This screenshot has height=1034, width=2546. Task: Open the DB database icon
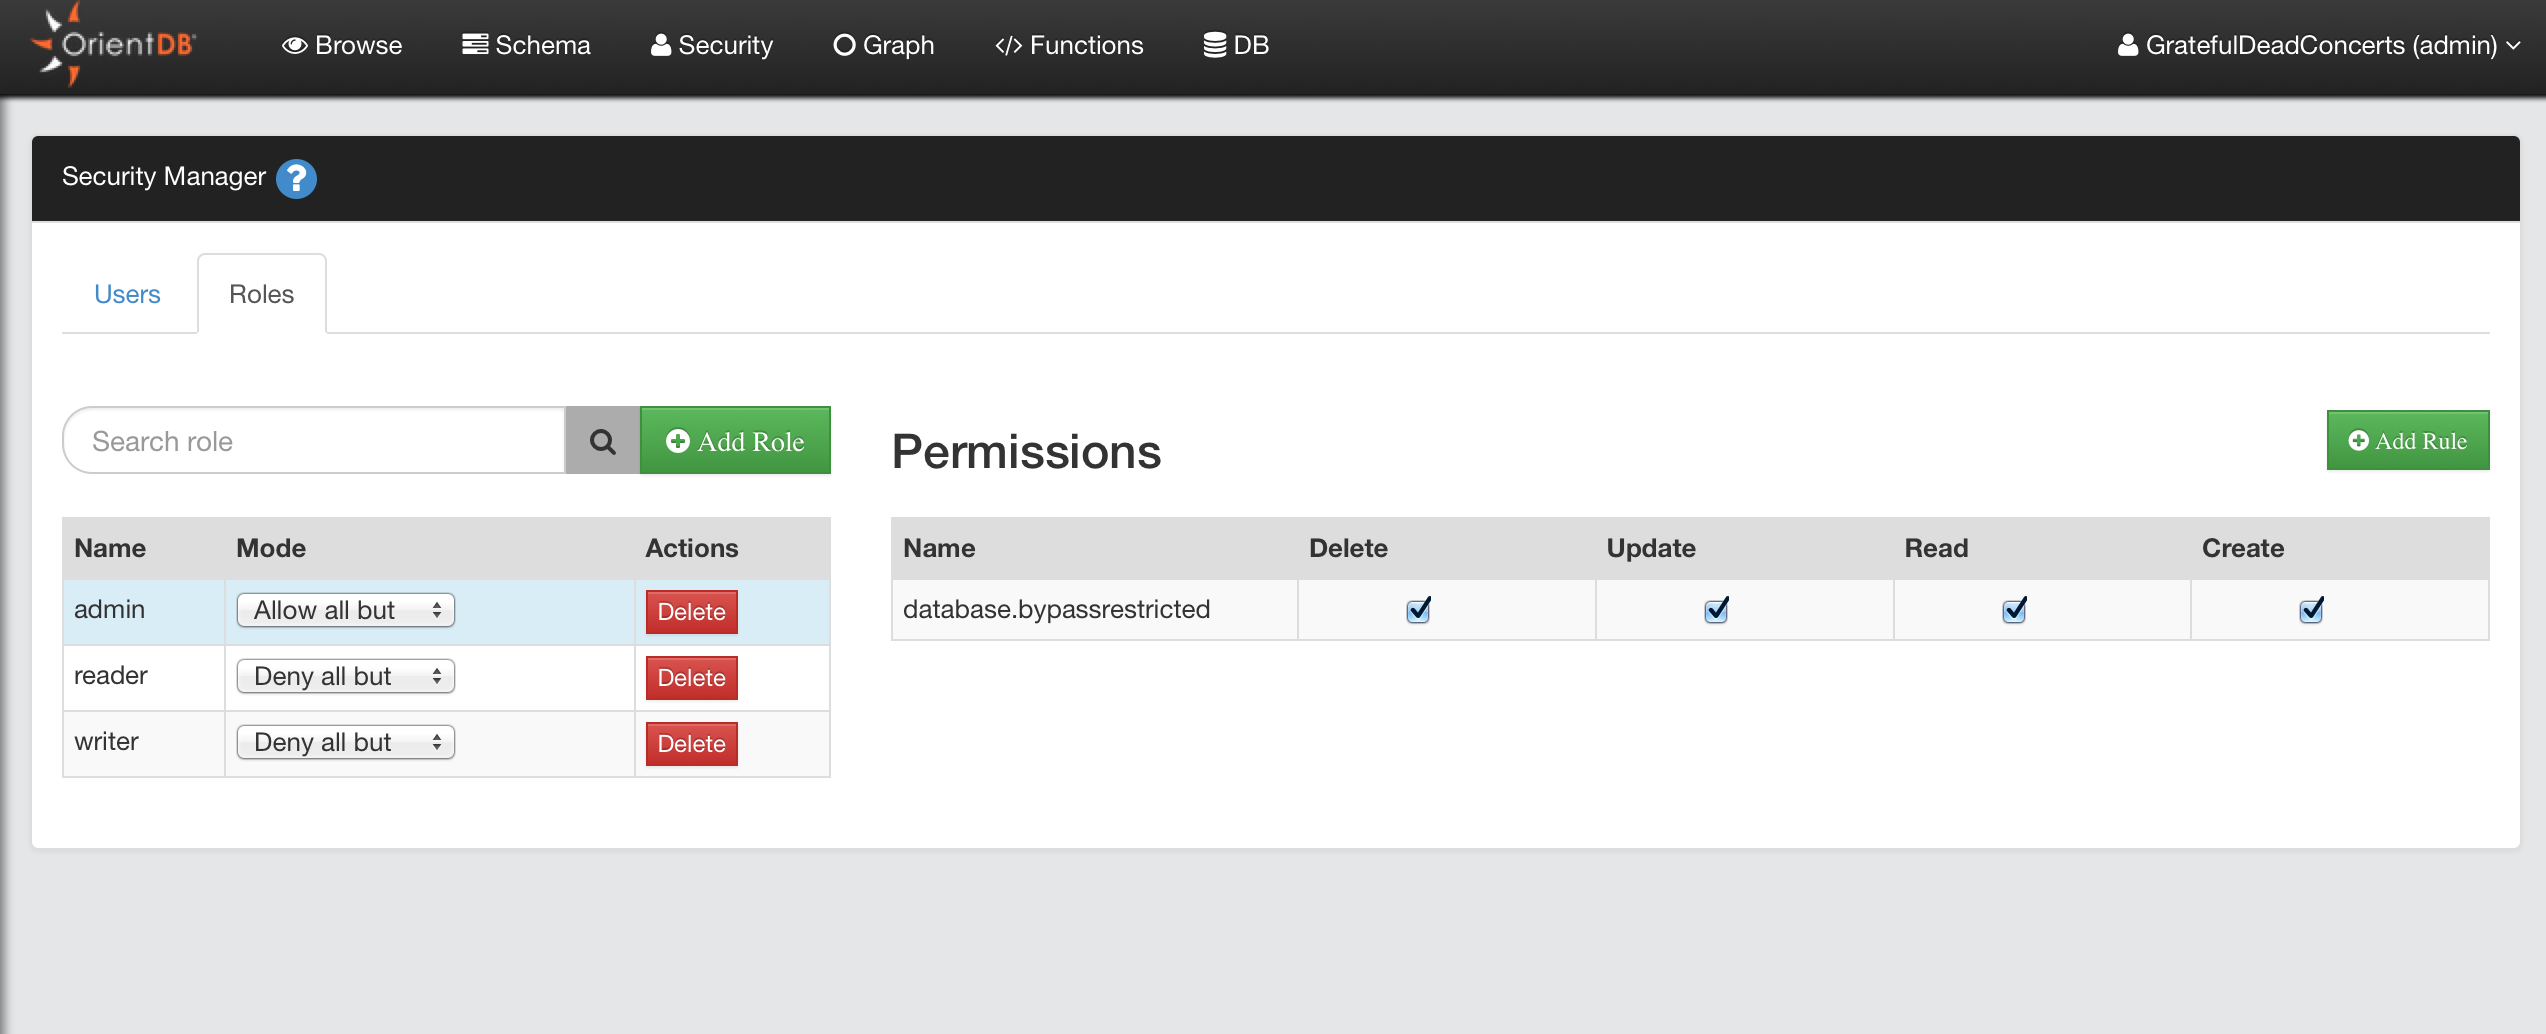coord(1214,46)
